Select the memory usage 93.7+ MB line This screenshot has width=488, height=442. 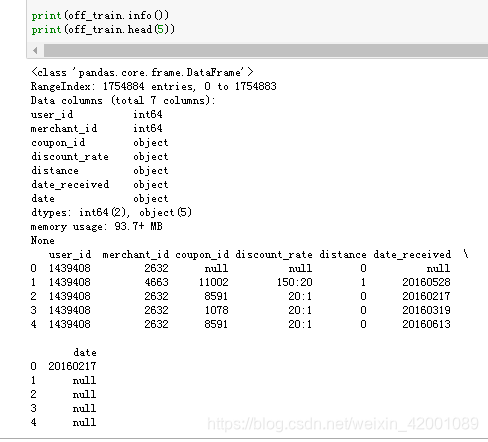(97, 226)
